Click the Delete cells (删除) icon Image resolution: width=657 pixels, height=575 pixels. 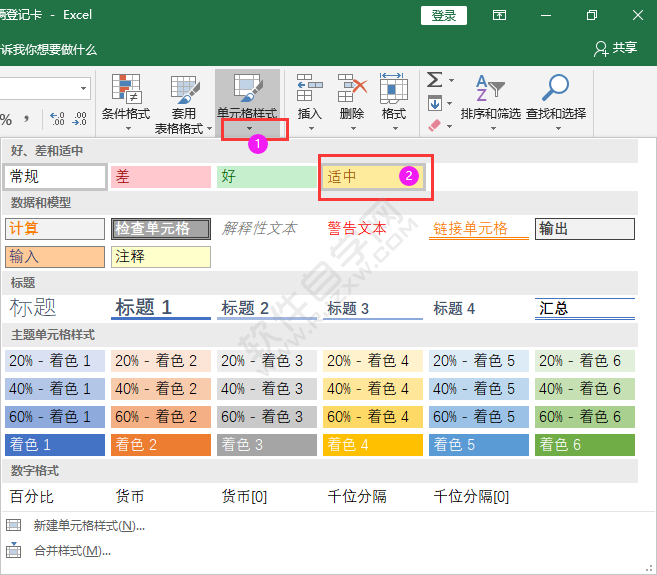[x=352, y=88]
